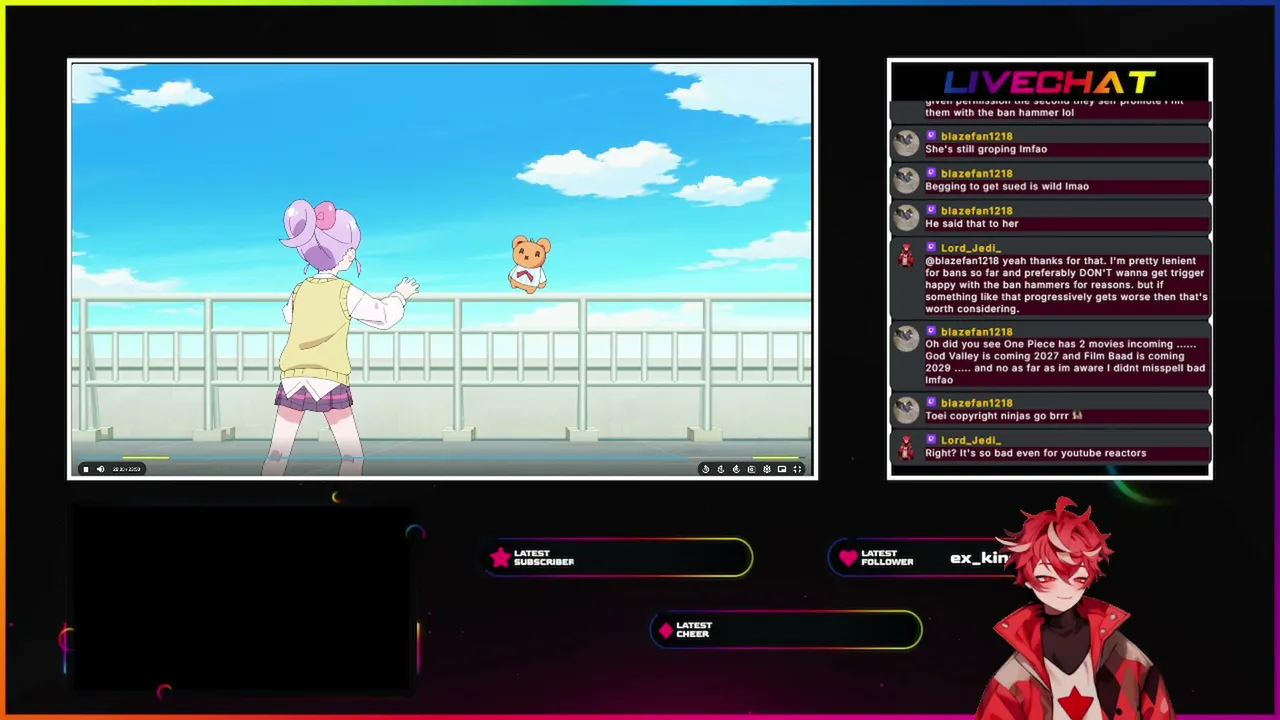Screen dimensions: 1280x720
Task: Seek on the video progress bar
Action: 441,459
